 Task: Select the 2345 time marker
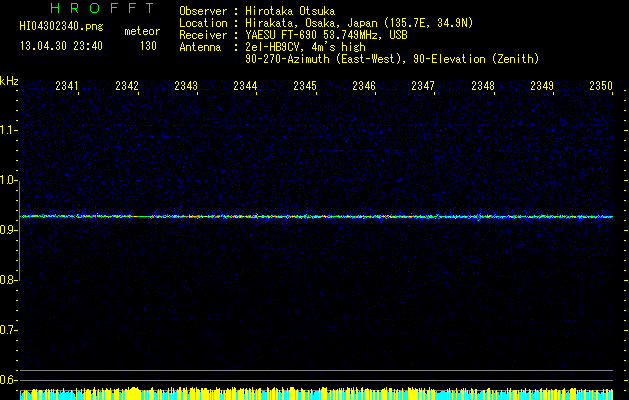305,86
